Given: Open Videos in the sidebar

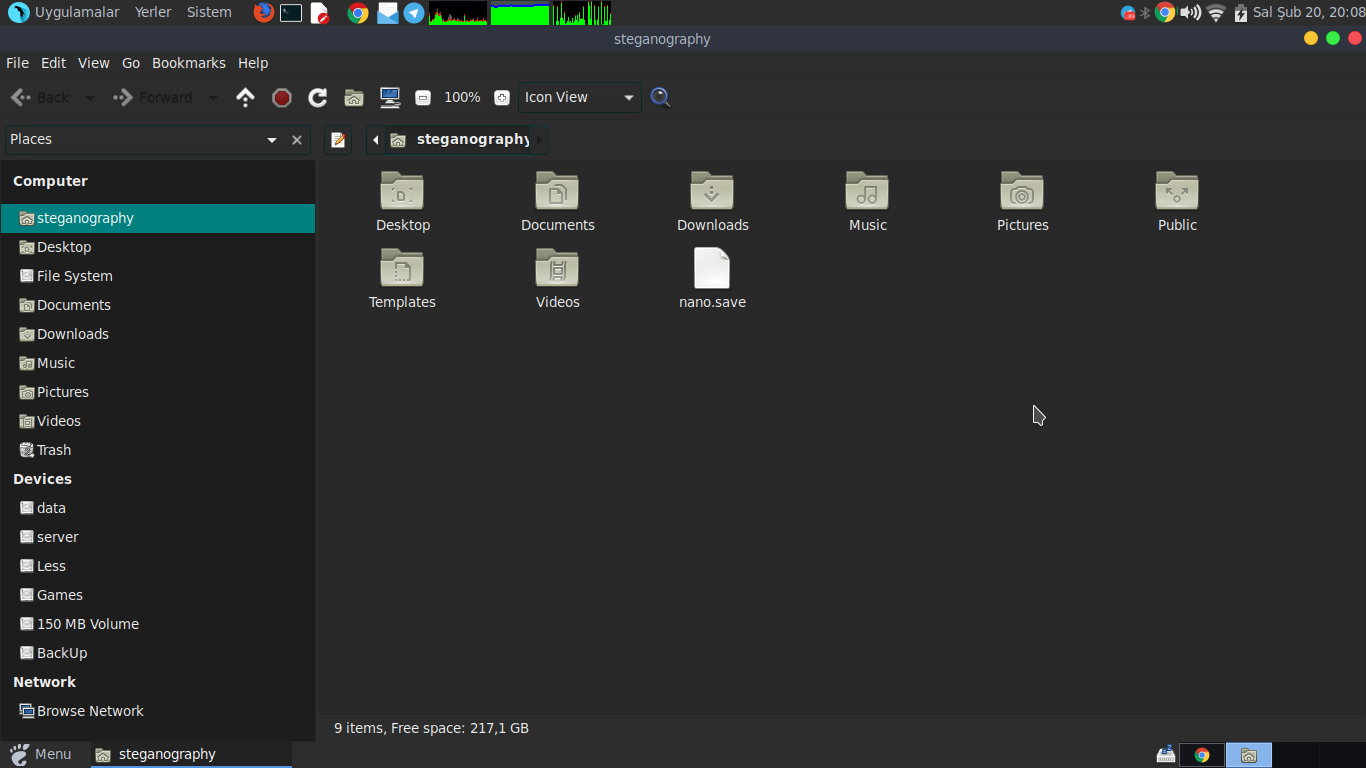Looking at the screenshot, I should (158, 421).
